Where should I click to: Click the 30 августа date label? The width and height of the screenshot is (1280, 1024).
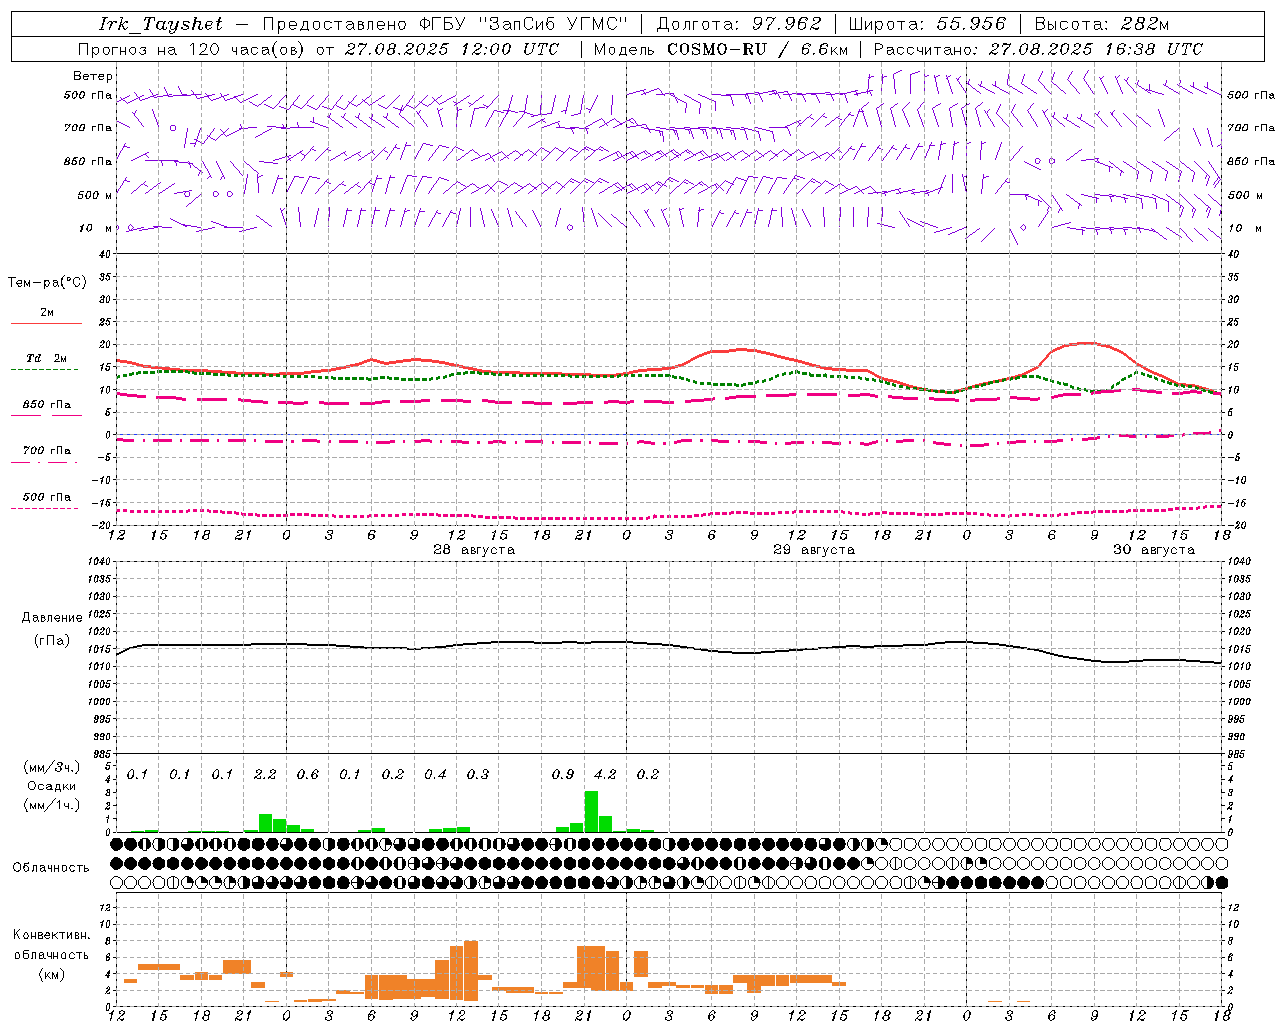point(1154,550)
